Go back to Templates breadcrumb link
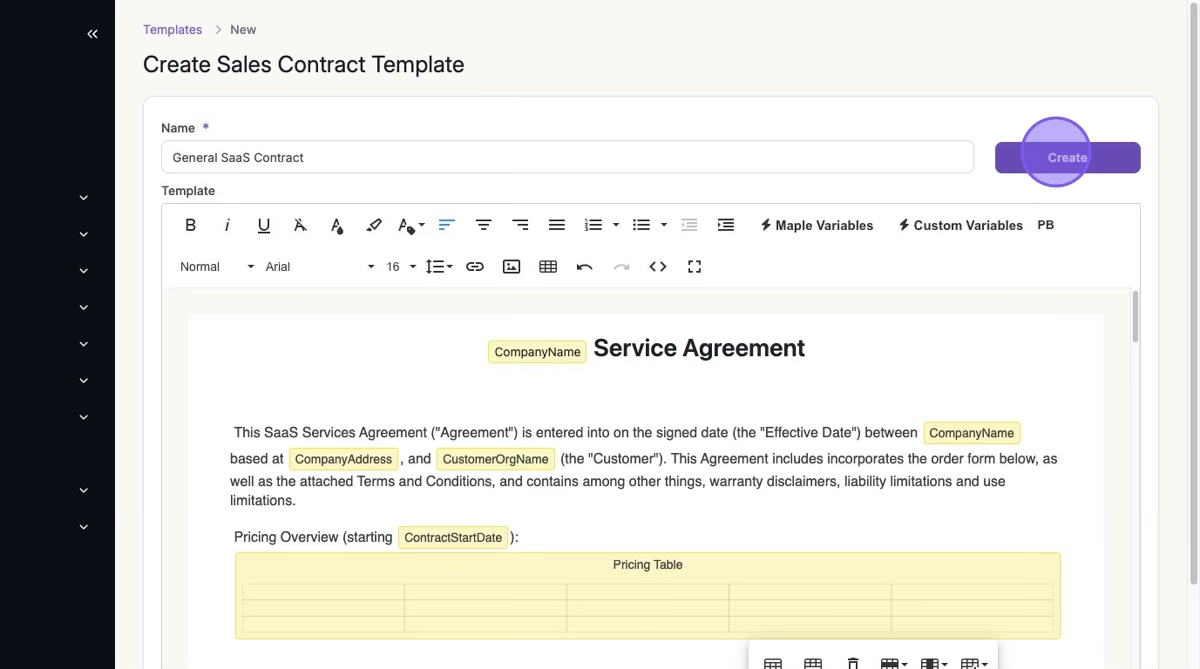 tap(172, 30)
